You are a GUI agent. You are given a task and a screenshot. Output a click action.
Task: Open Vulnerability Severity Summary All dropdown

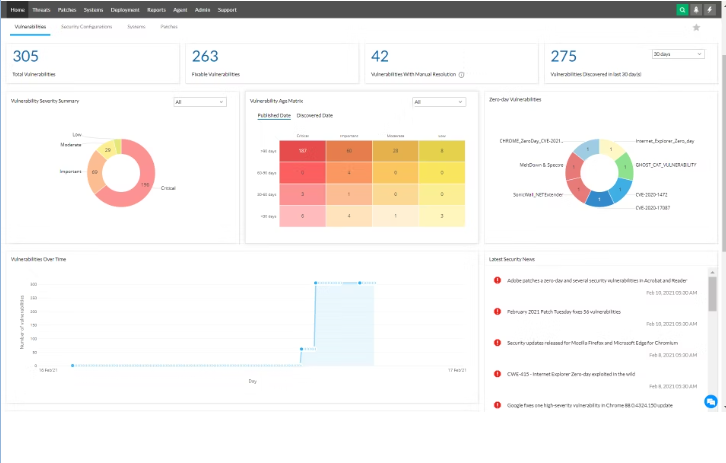(x=199, y=101)
